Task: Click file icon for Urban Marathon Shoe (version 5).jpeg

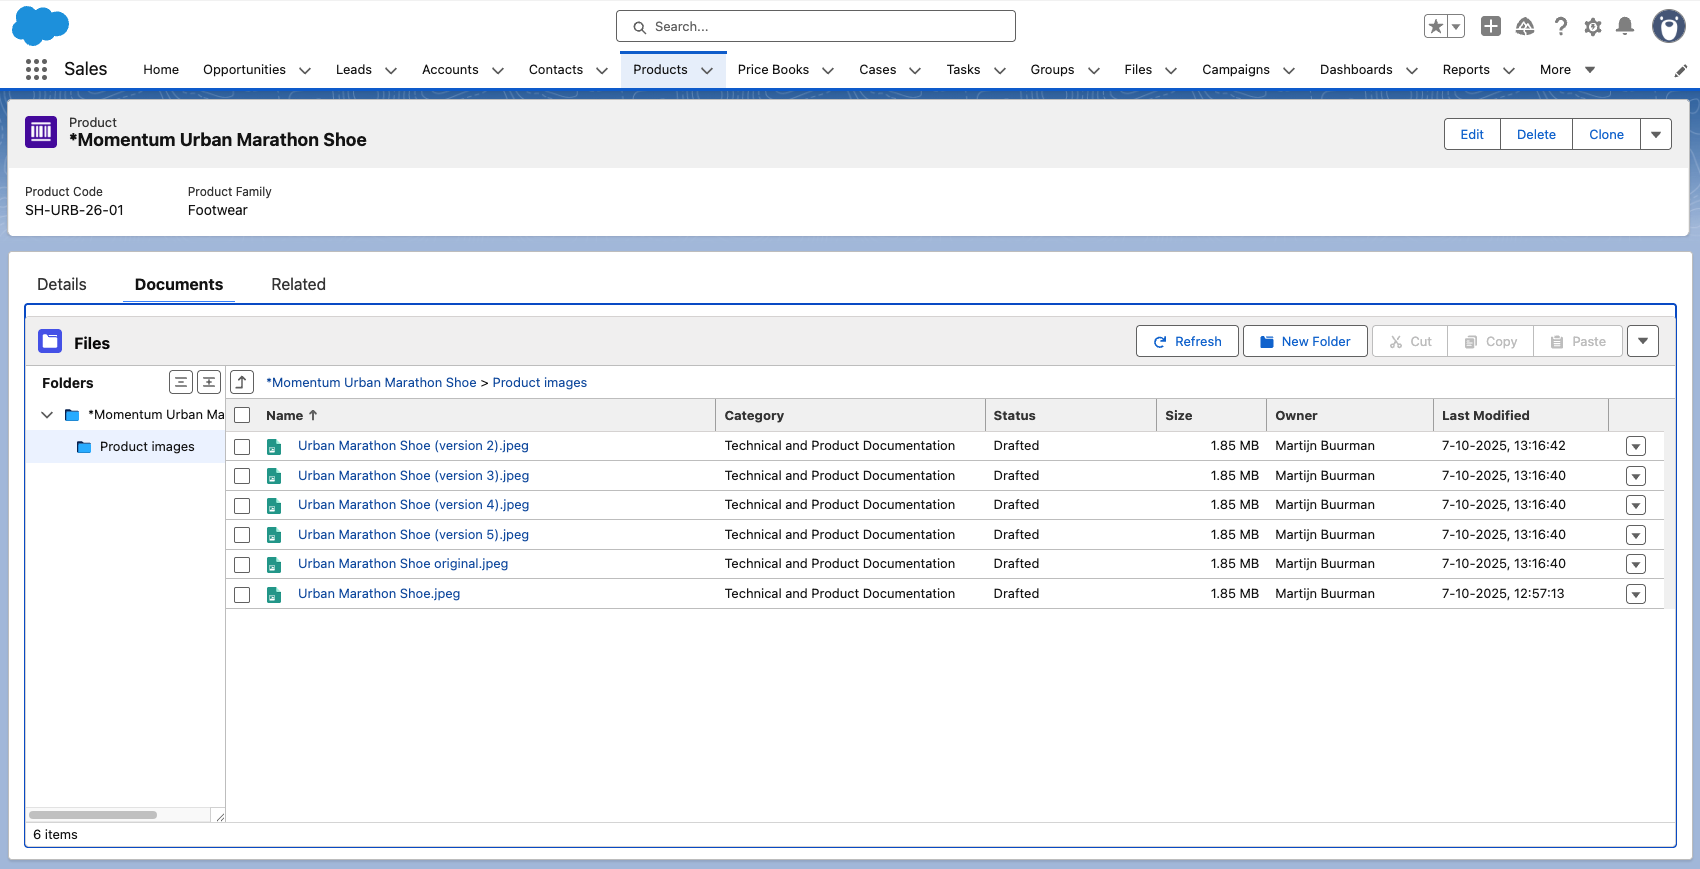Action: coord(274,535)
